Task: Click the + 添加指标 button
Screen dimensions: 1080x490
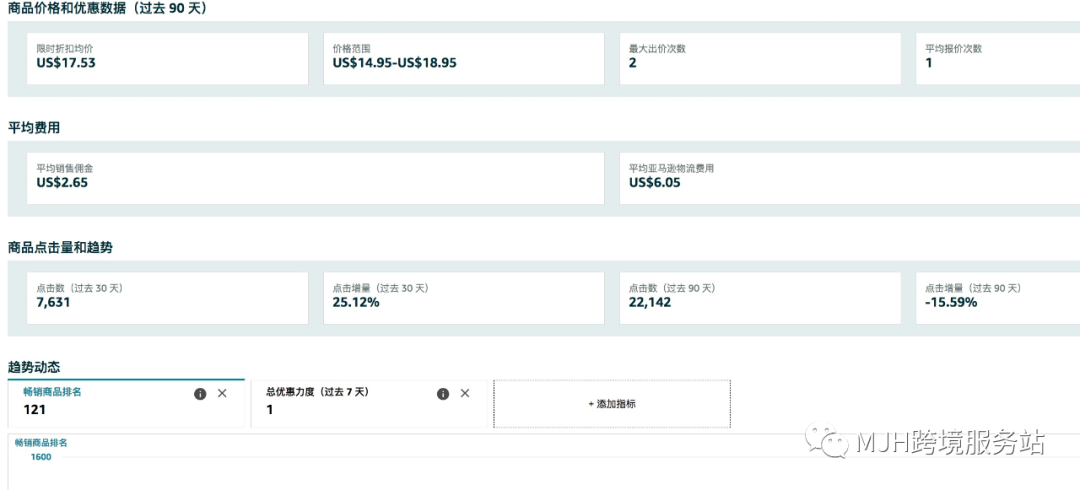Action: (x=612, y=404)
